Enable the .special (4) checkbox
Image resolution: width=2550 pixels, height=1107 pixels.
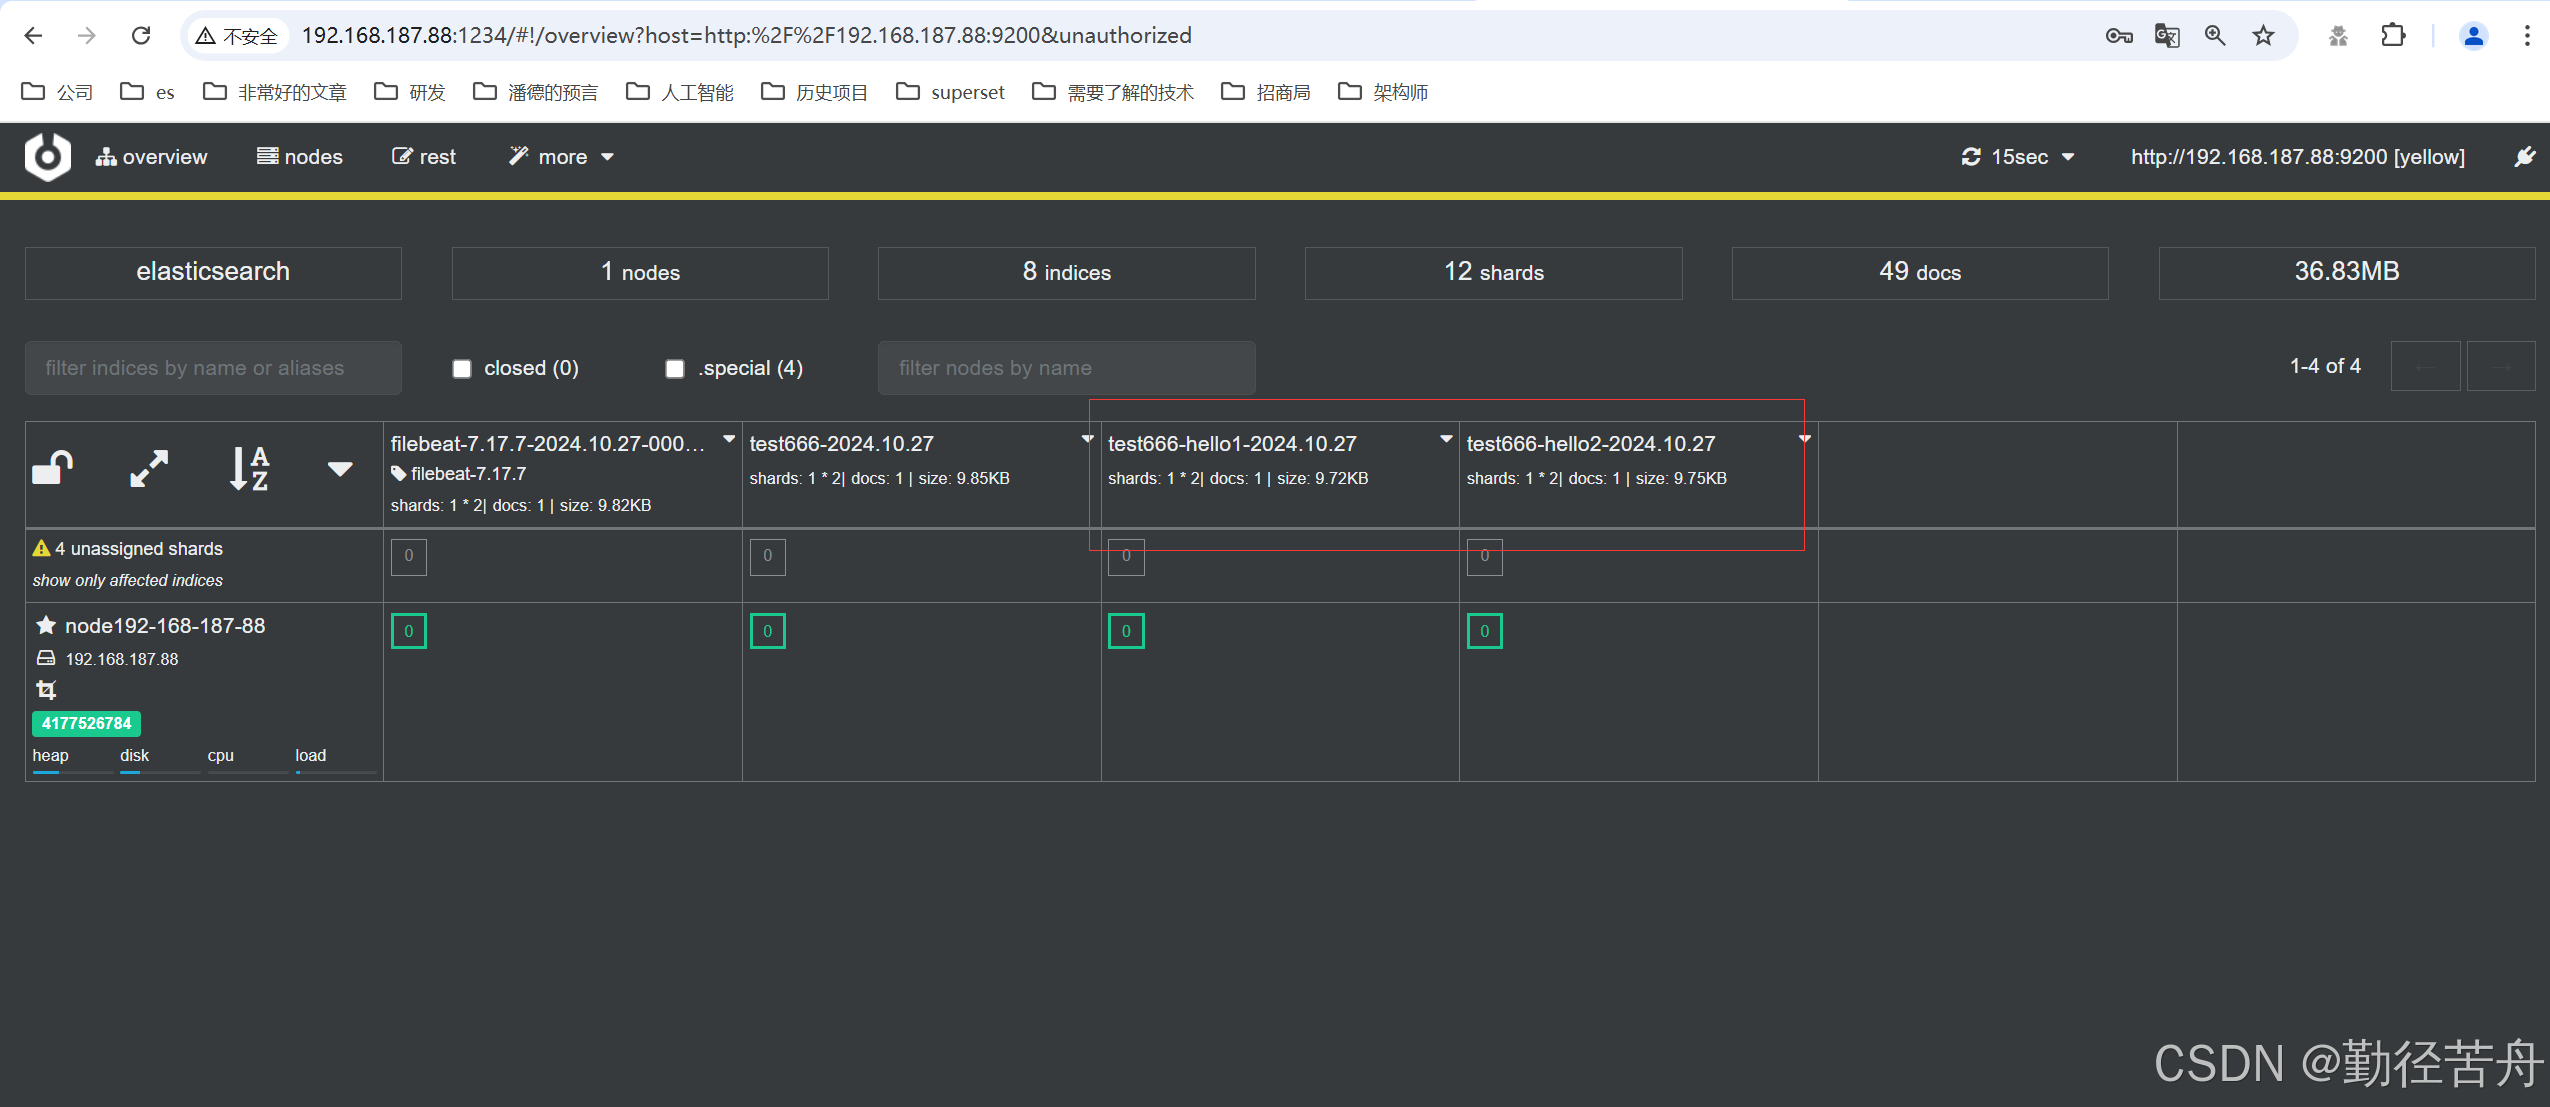[x=675, y=369]
